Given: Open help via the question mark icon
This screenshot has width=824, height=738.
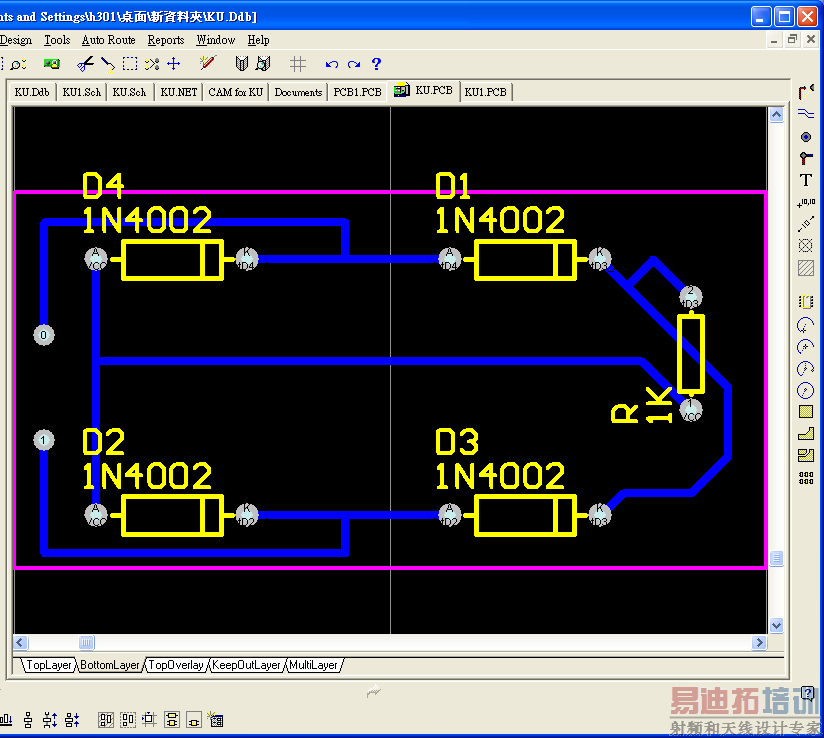Looking at the screenshot, I should tap(376, 64).
